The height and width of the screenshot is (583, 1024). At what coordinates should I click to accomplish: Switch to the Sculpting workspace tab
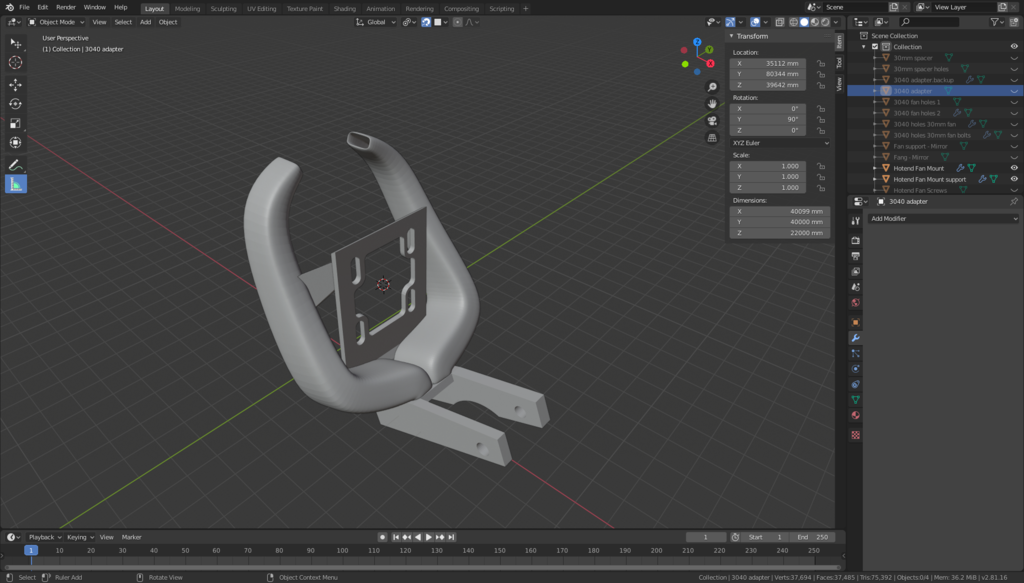click(223, 8)
